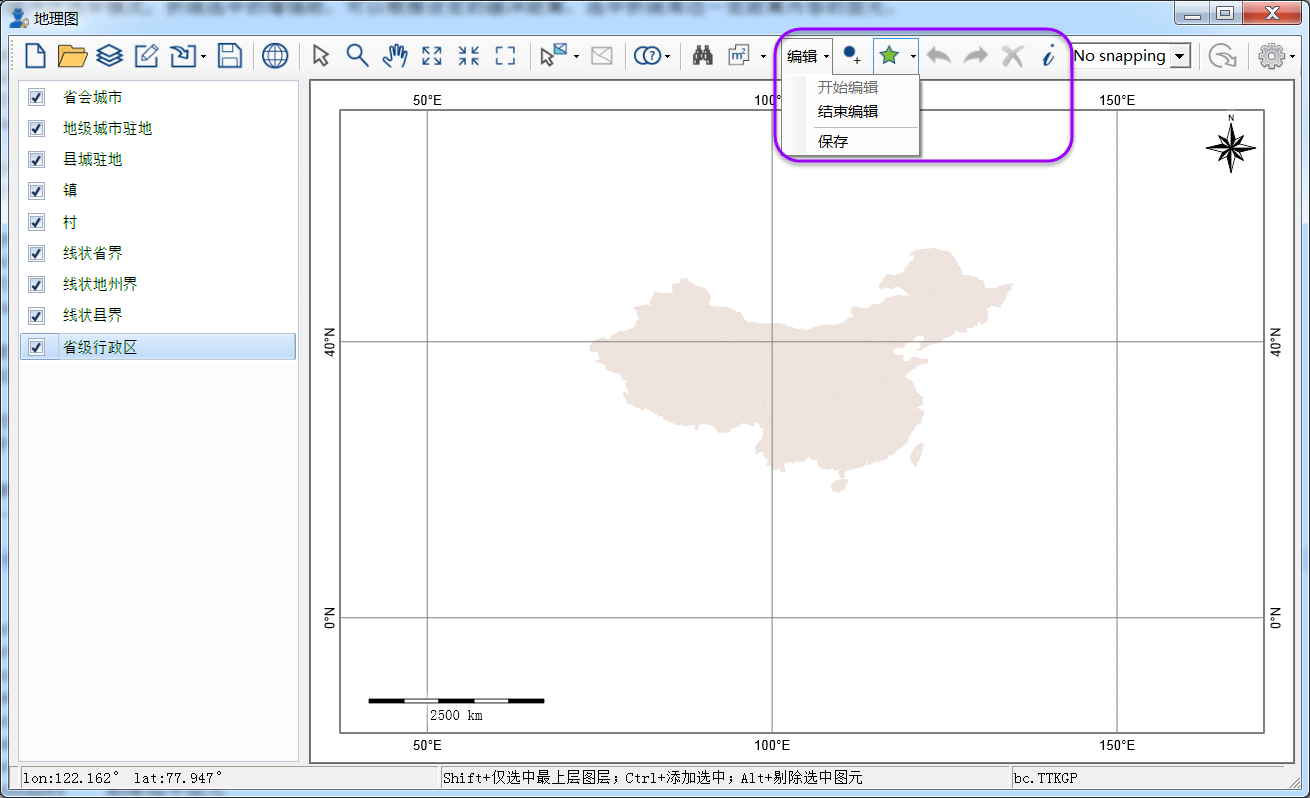Viewport: 1310px width, 798px height.
Task: Click the floppy disk save icon
Action: coord(230,56)
